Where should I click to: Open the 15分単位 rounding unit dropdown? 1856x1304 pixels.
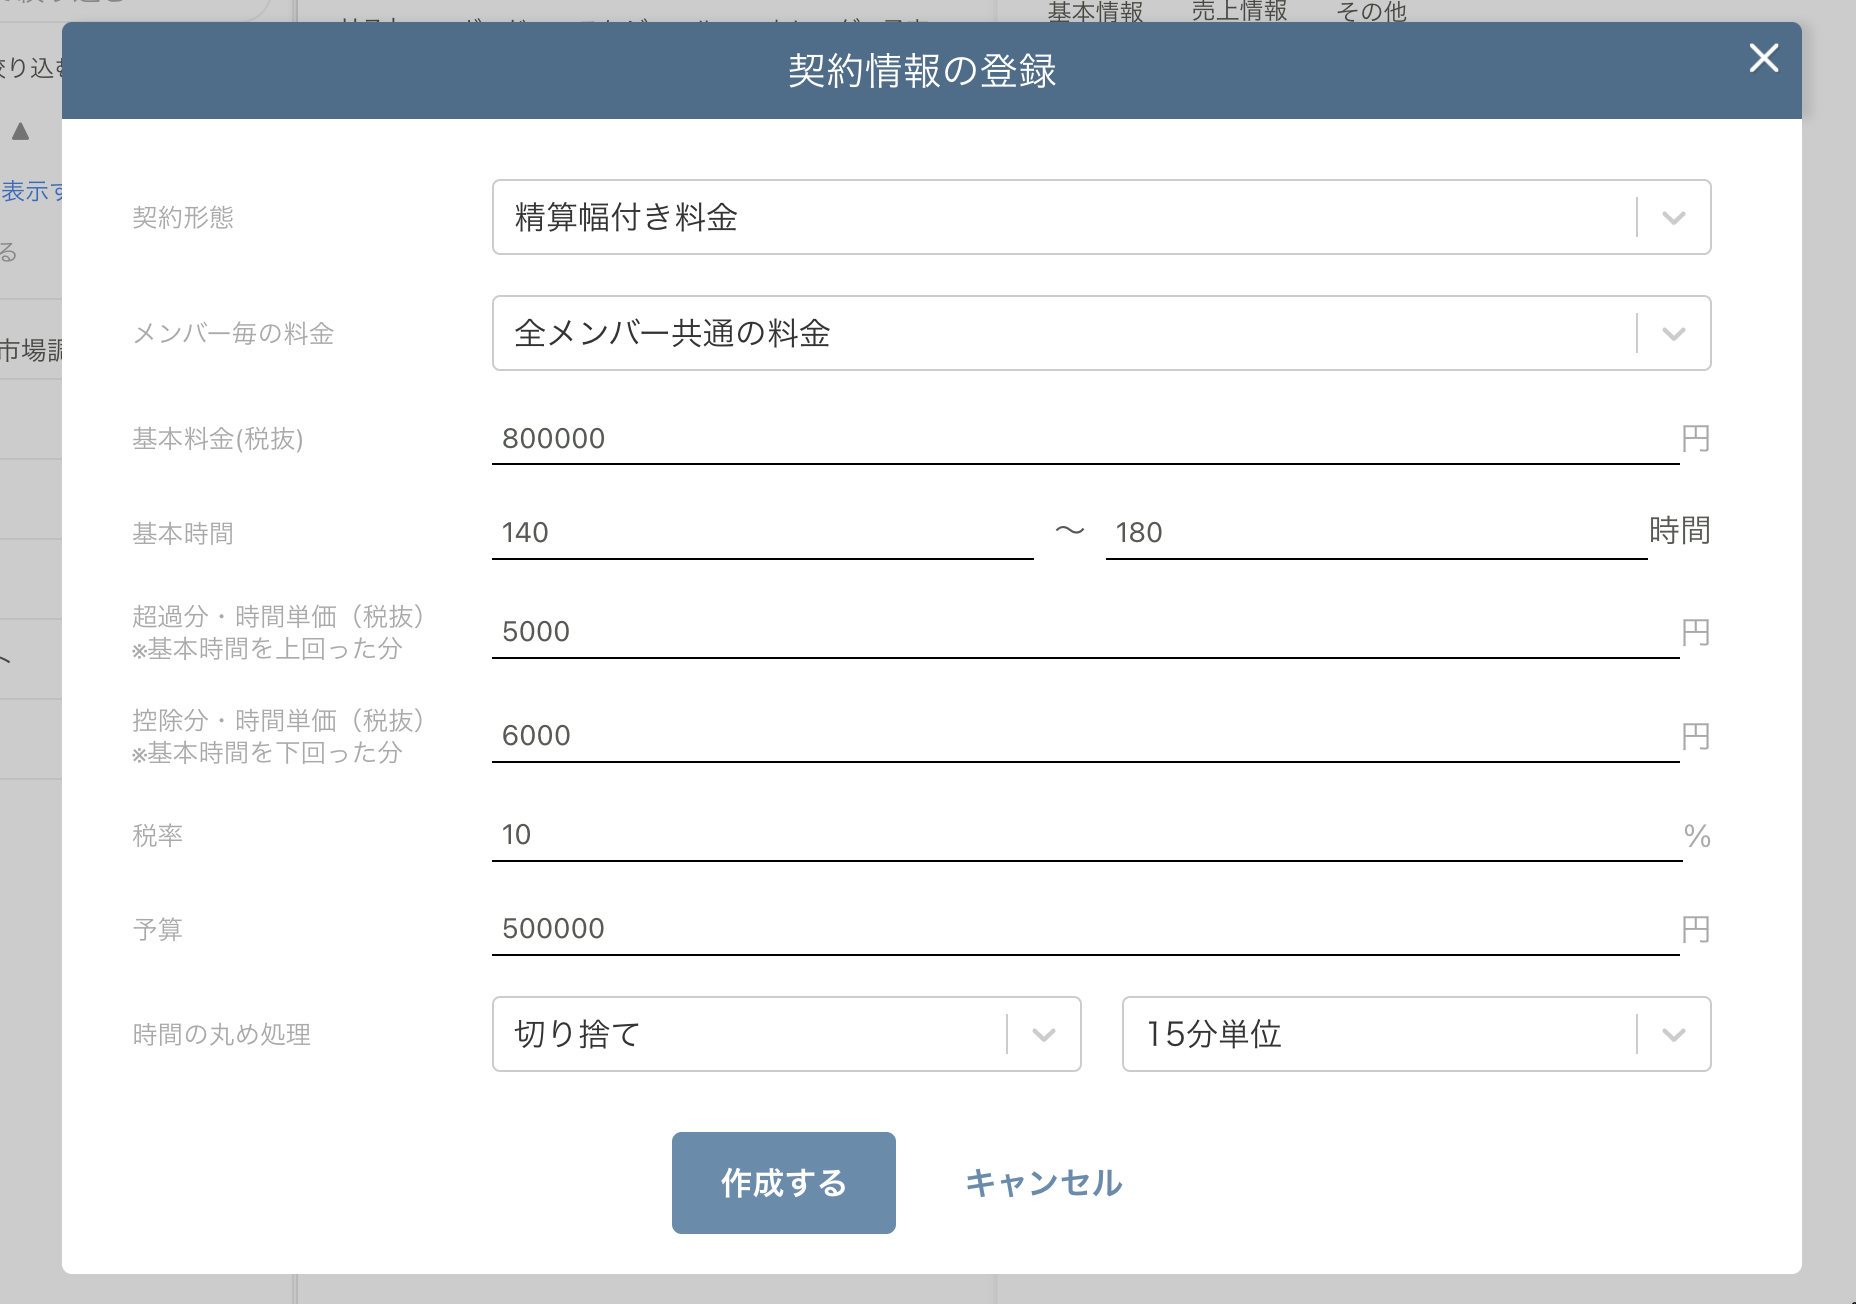1378,1034
